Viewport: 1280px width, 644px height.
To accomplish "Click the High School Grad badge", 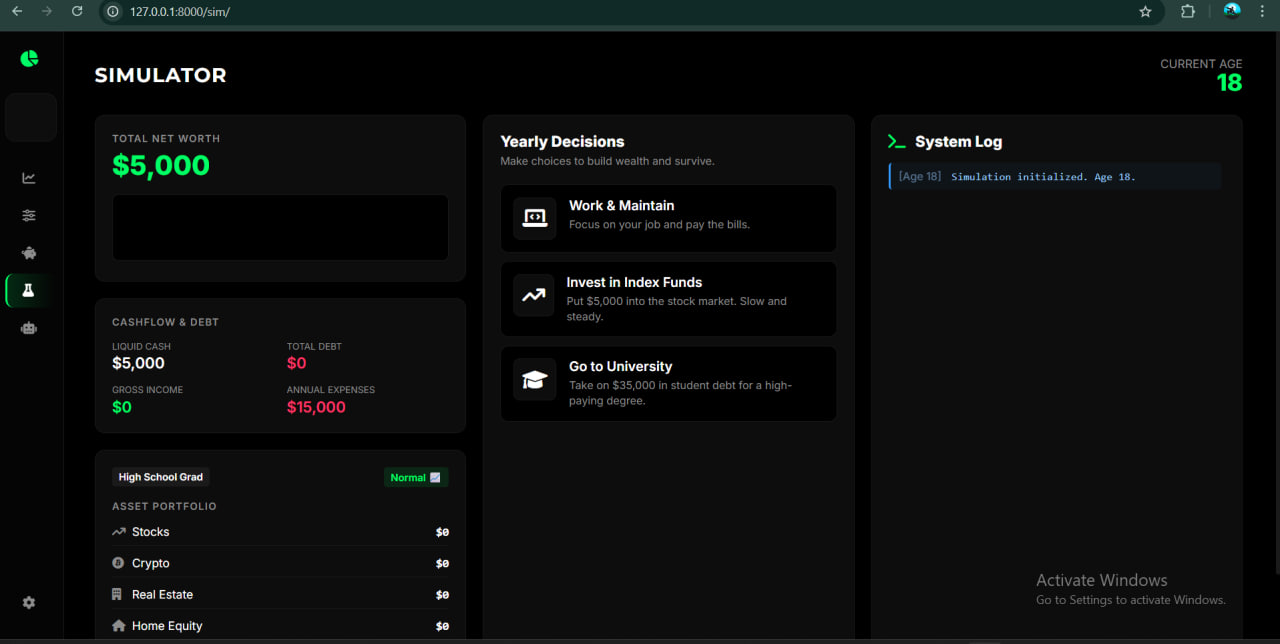I will (x=161, y=477).
